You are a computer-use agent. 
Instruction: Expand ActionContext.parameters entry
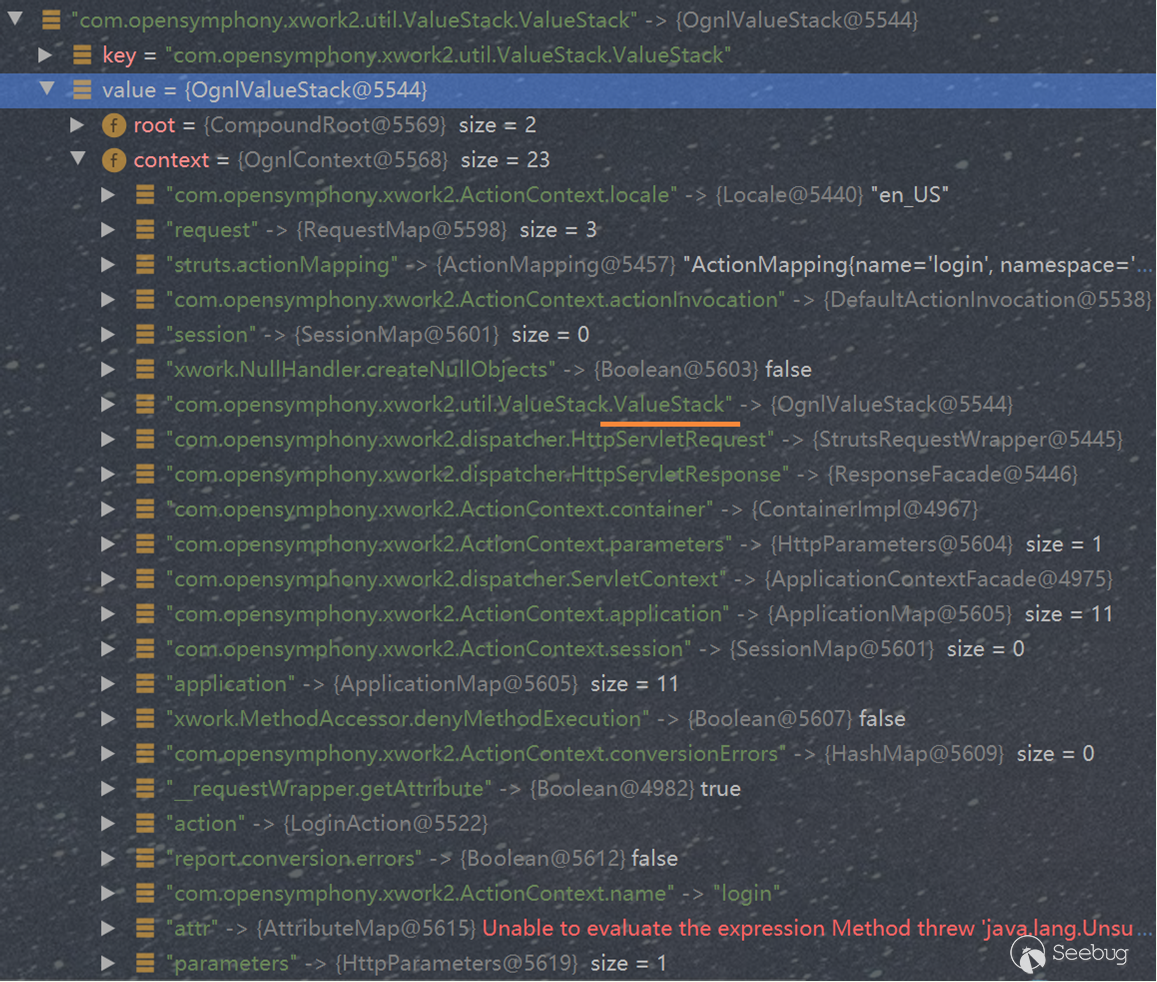coord(108,544)
